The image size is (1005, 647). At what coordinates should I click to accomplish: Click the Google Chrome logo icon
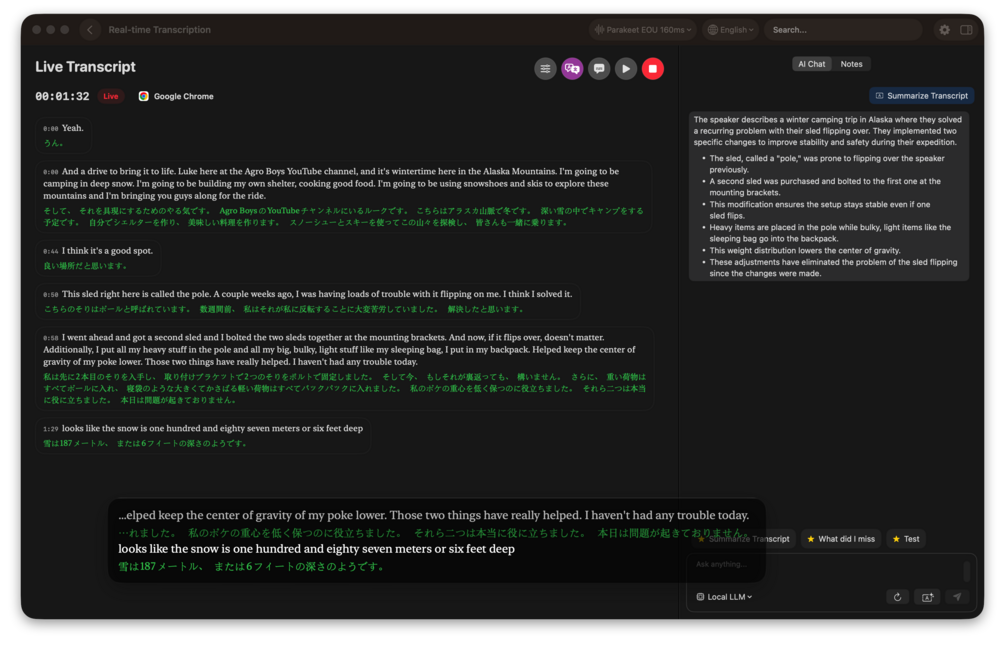(x=144, y=96)
